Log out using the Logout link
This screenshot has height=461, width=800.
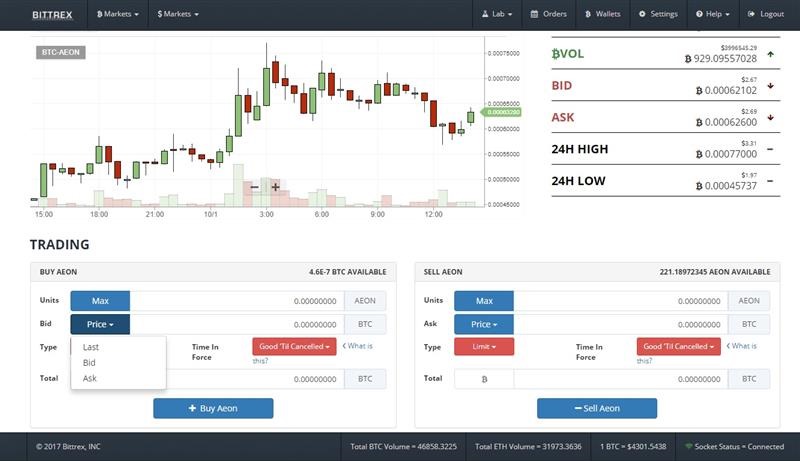click(766, 14)
